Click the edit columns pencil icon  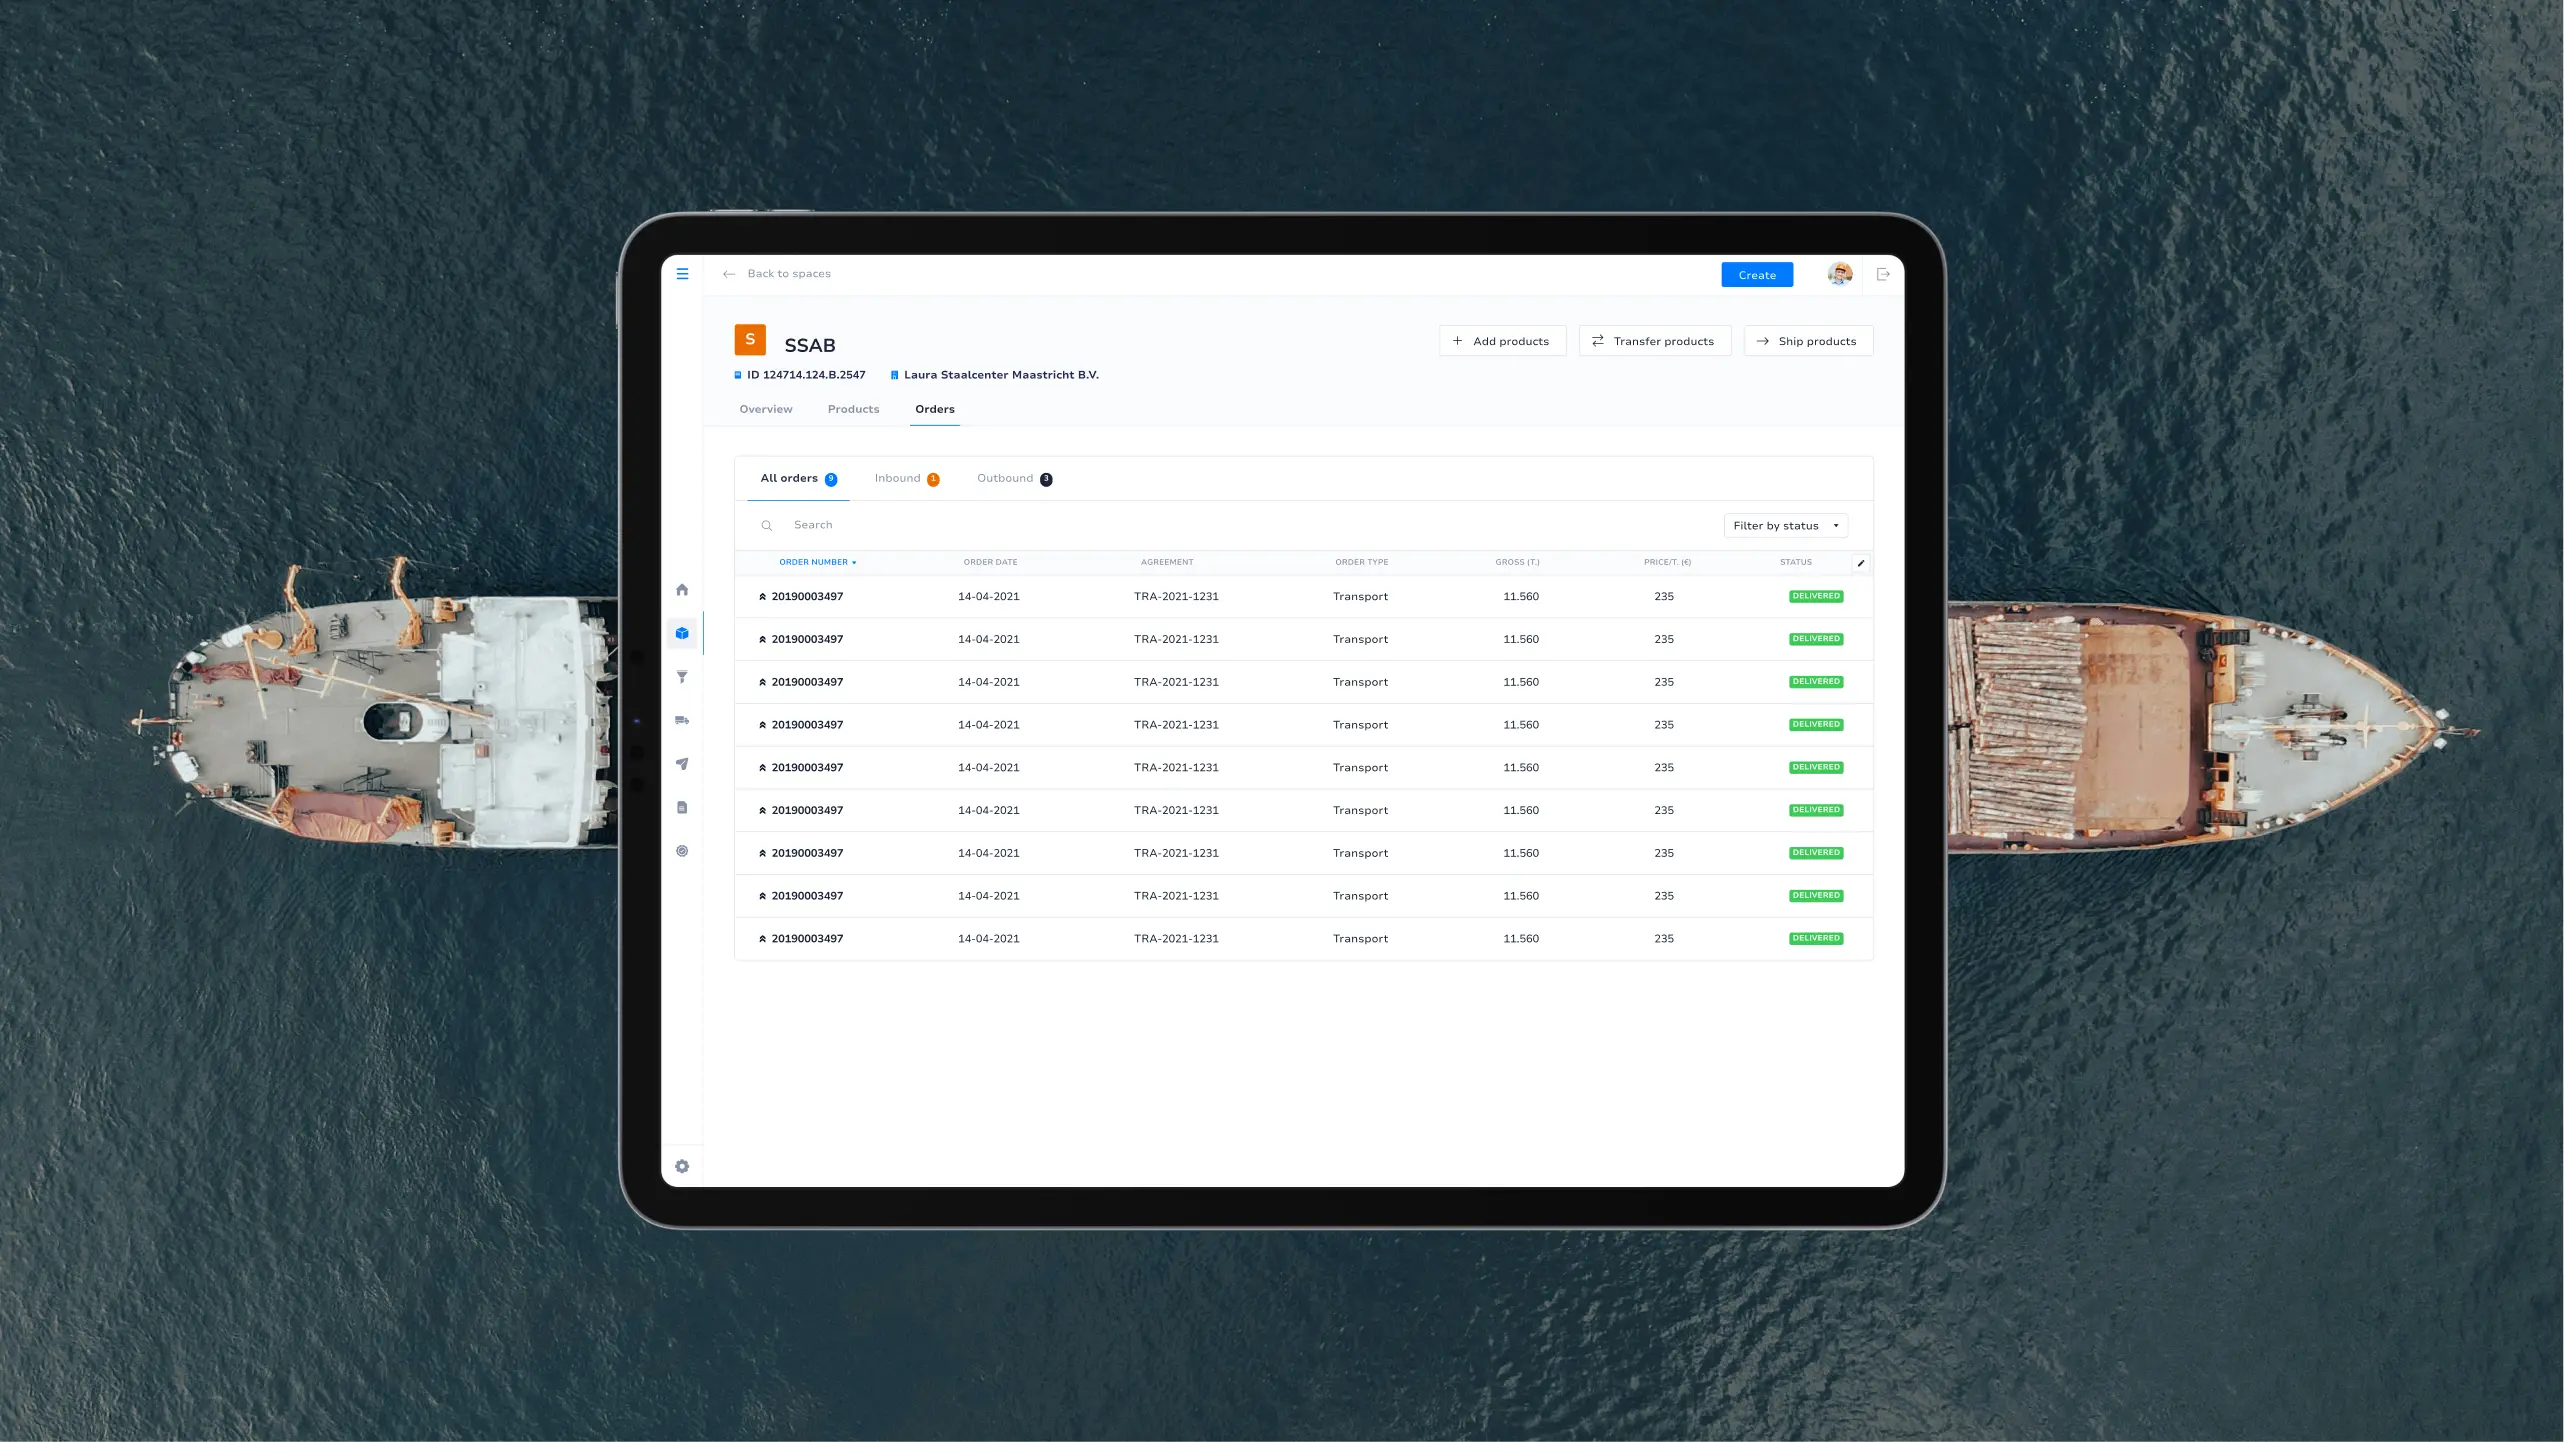1860,563
